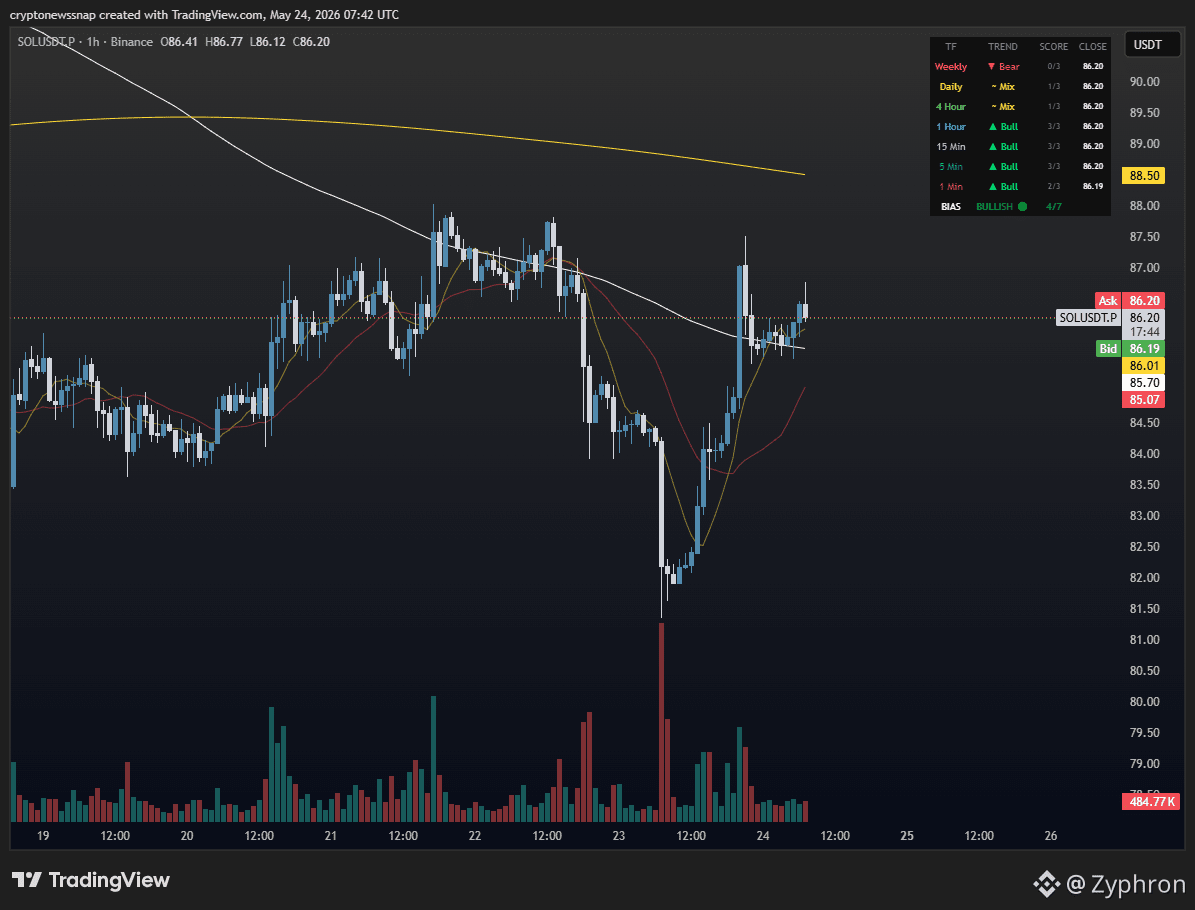Click the 2/3 score in the 1 Min row
The image size is (1195, 910).
[x=1053, y=187]
